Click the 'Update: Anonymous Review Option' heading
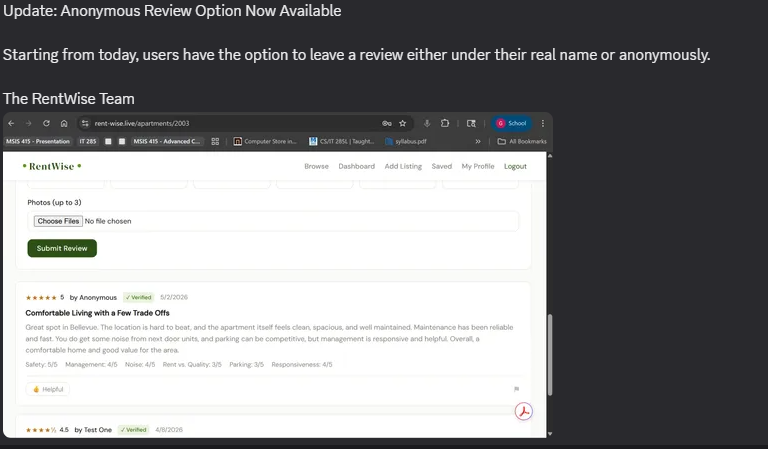The image size is (768, 449). (x=172, y=11)
